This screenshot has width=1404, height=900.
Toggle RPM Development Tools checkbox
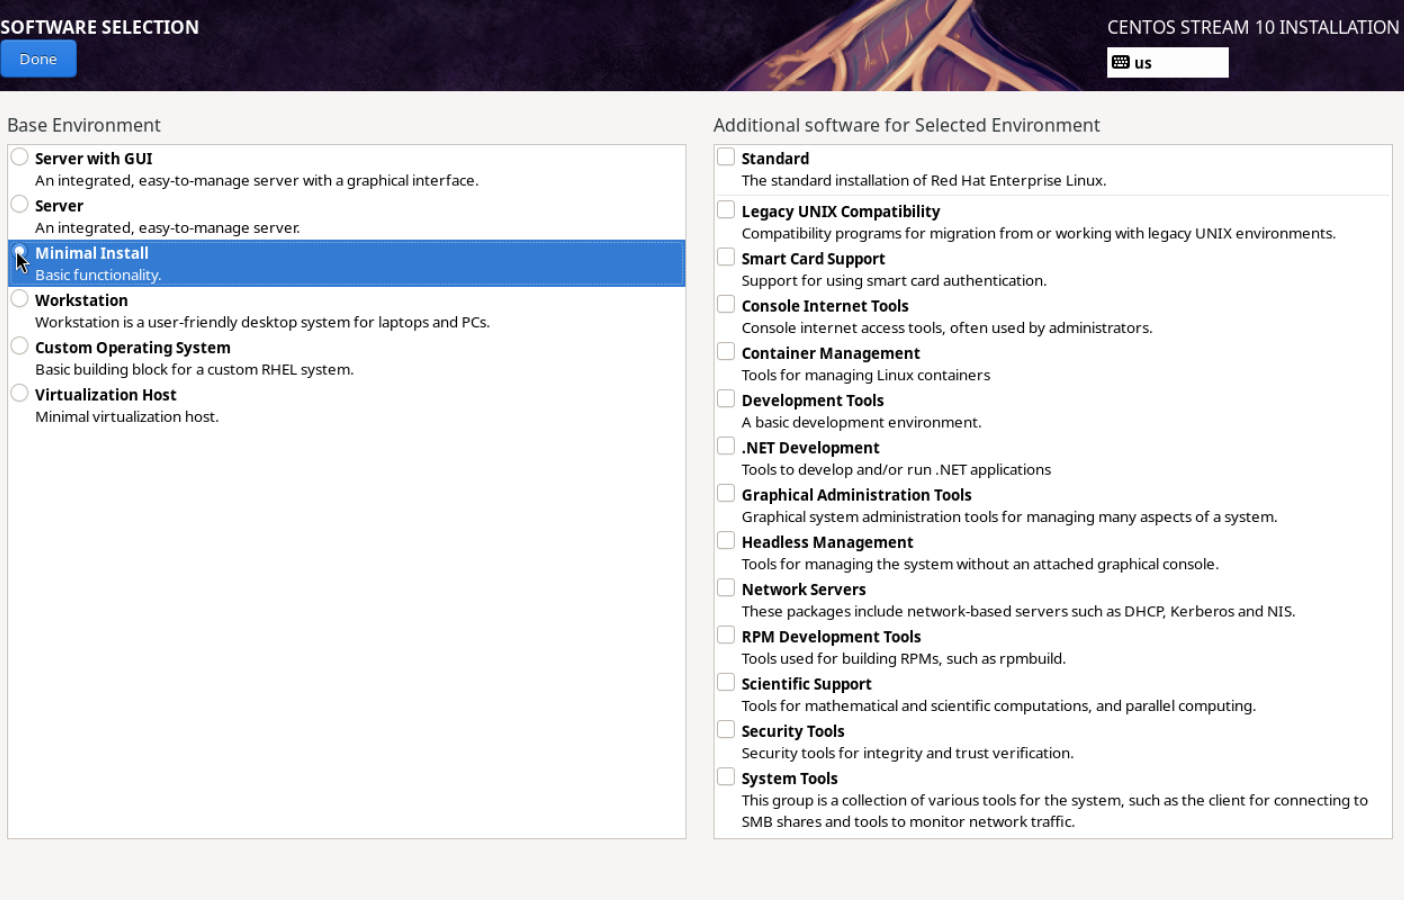726,635
